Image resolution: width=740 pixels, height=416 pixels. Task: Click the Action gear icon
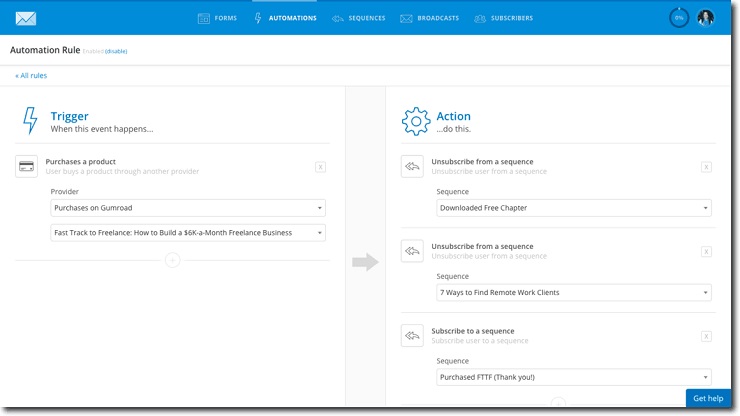tap(416, 121)
